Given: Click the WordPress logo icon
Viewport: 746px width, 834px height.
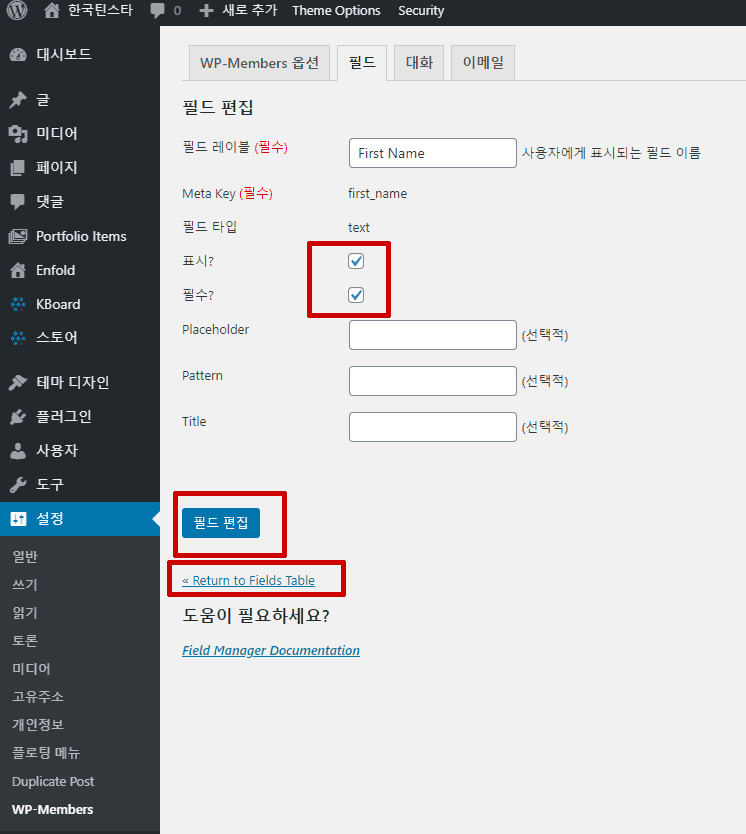Looking at the screenshot, I should pyautogui.click(x=17, y=10).
